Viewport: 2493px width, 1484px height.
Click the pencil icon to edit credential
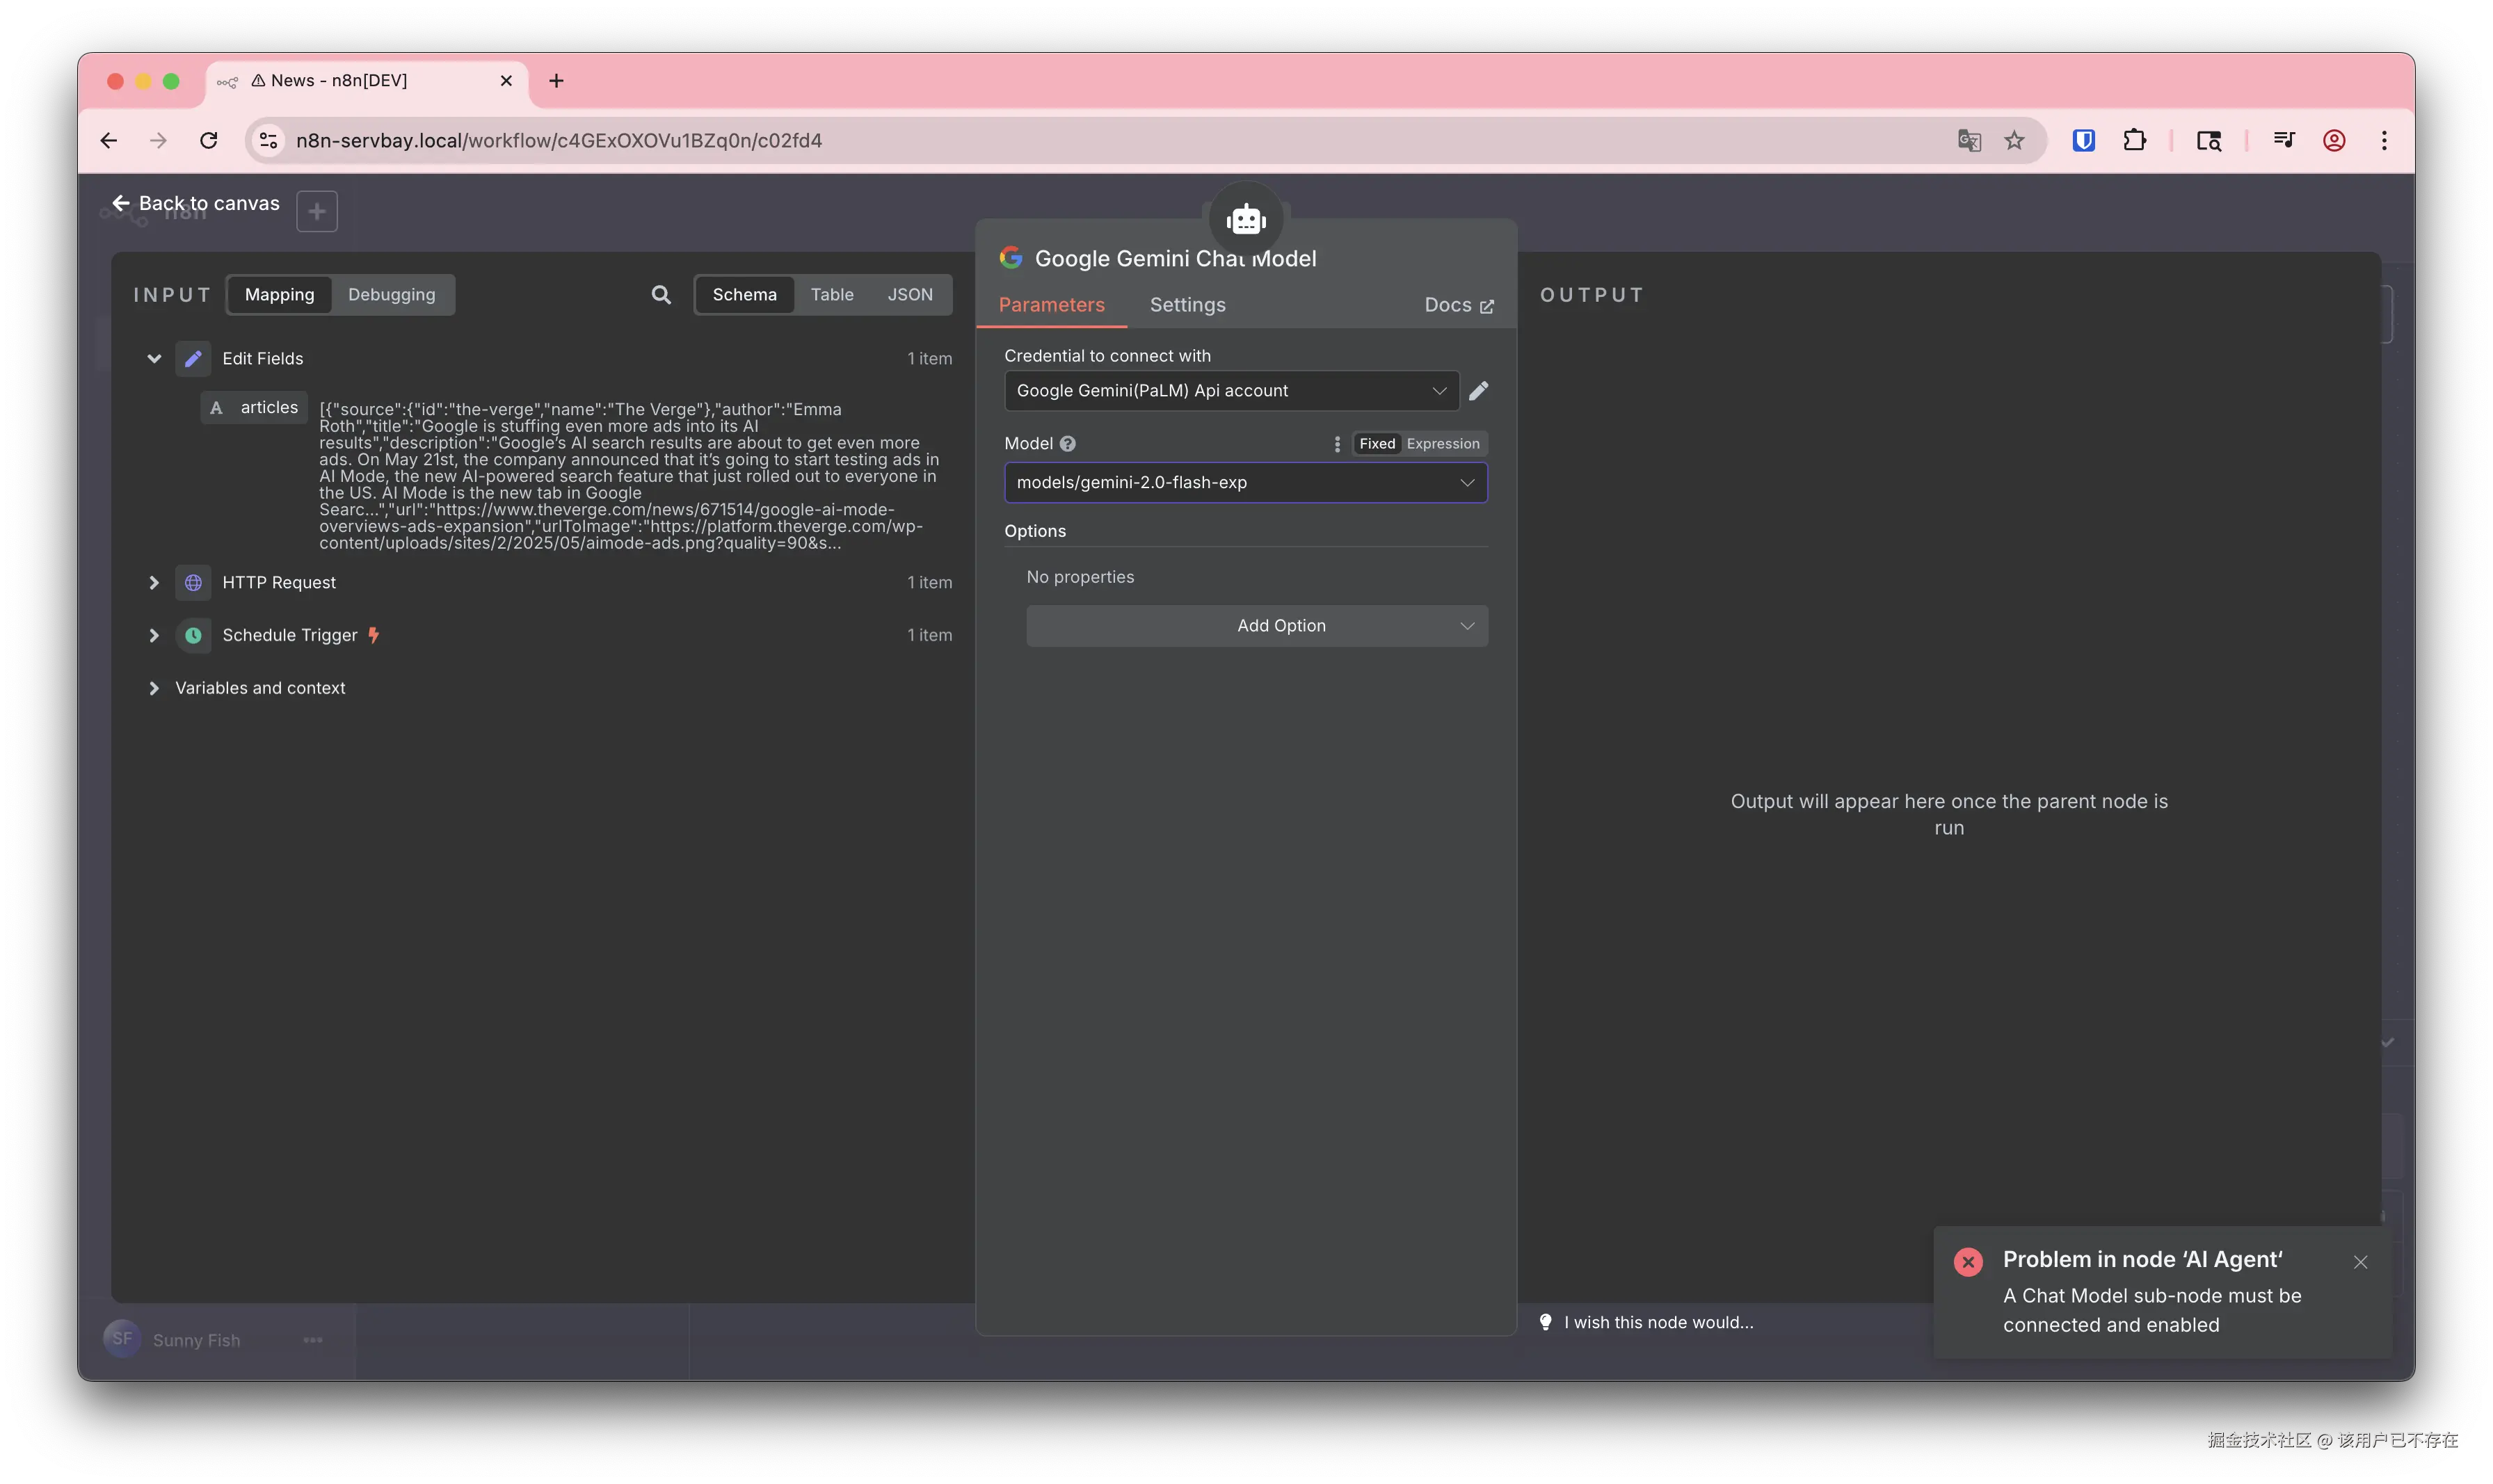tap(1478, 391)
